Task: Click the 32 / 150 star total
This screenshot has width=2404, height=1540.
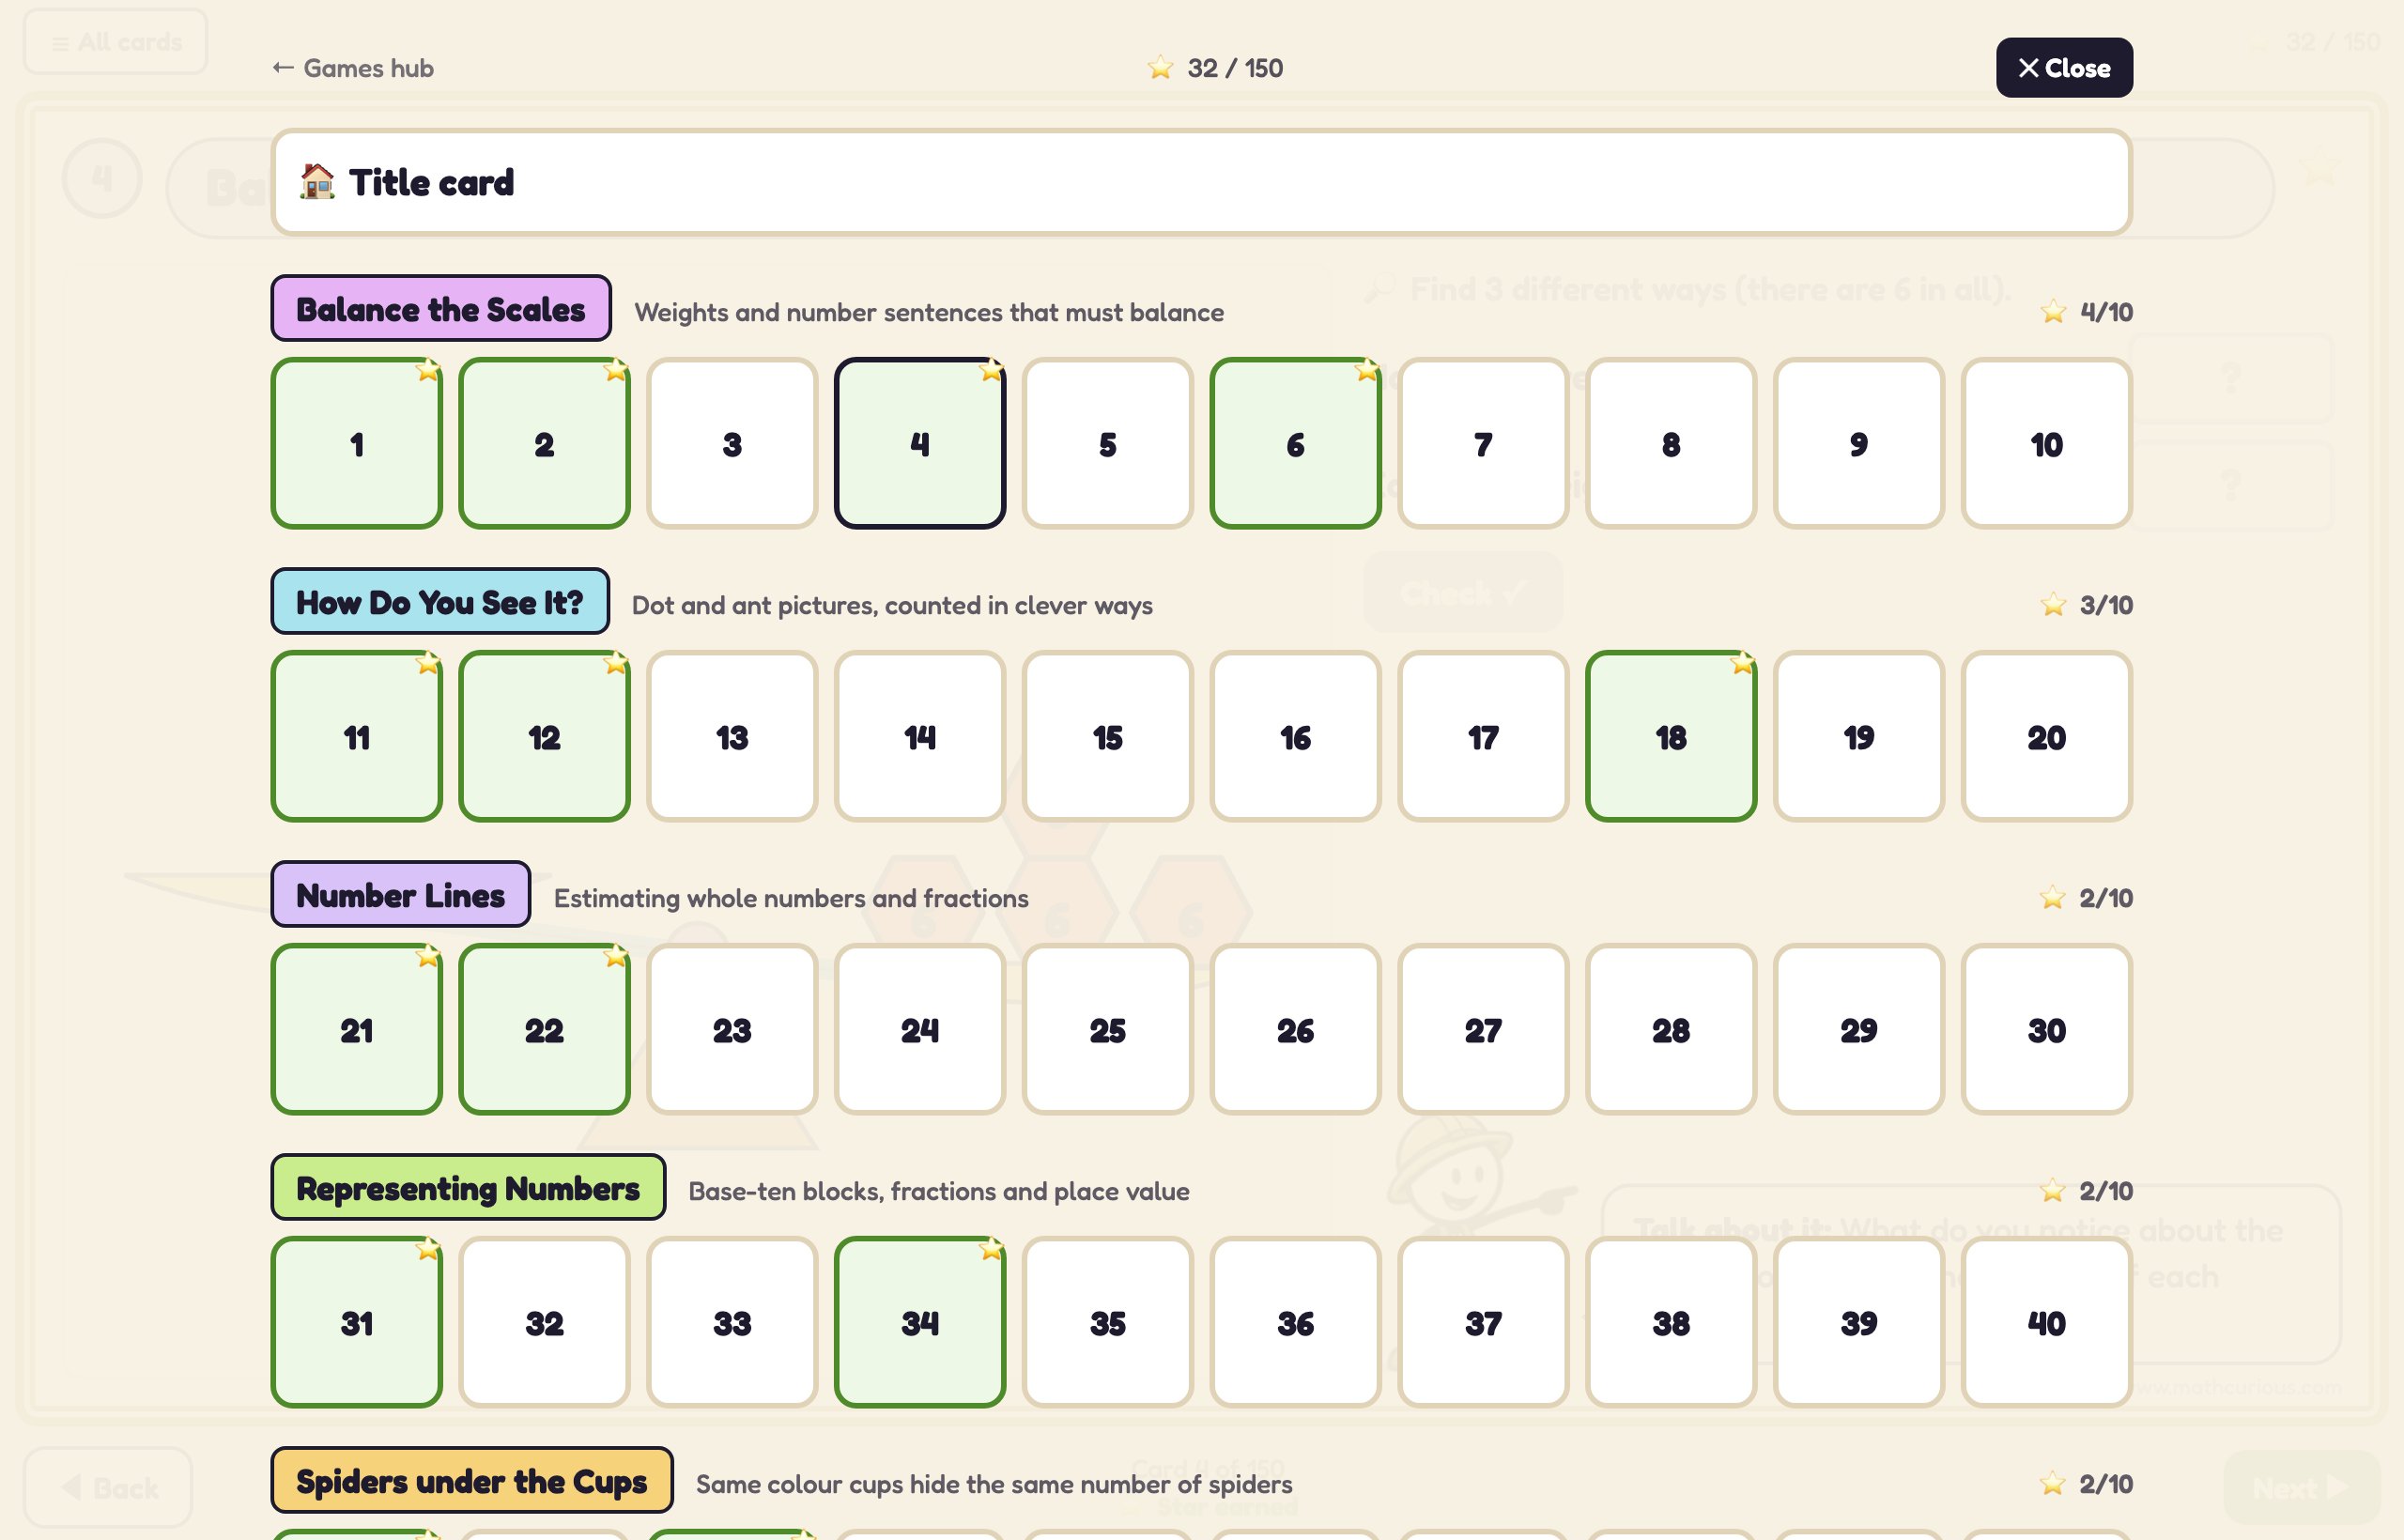Action: pos(1215,68)
